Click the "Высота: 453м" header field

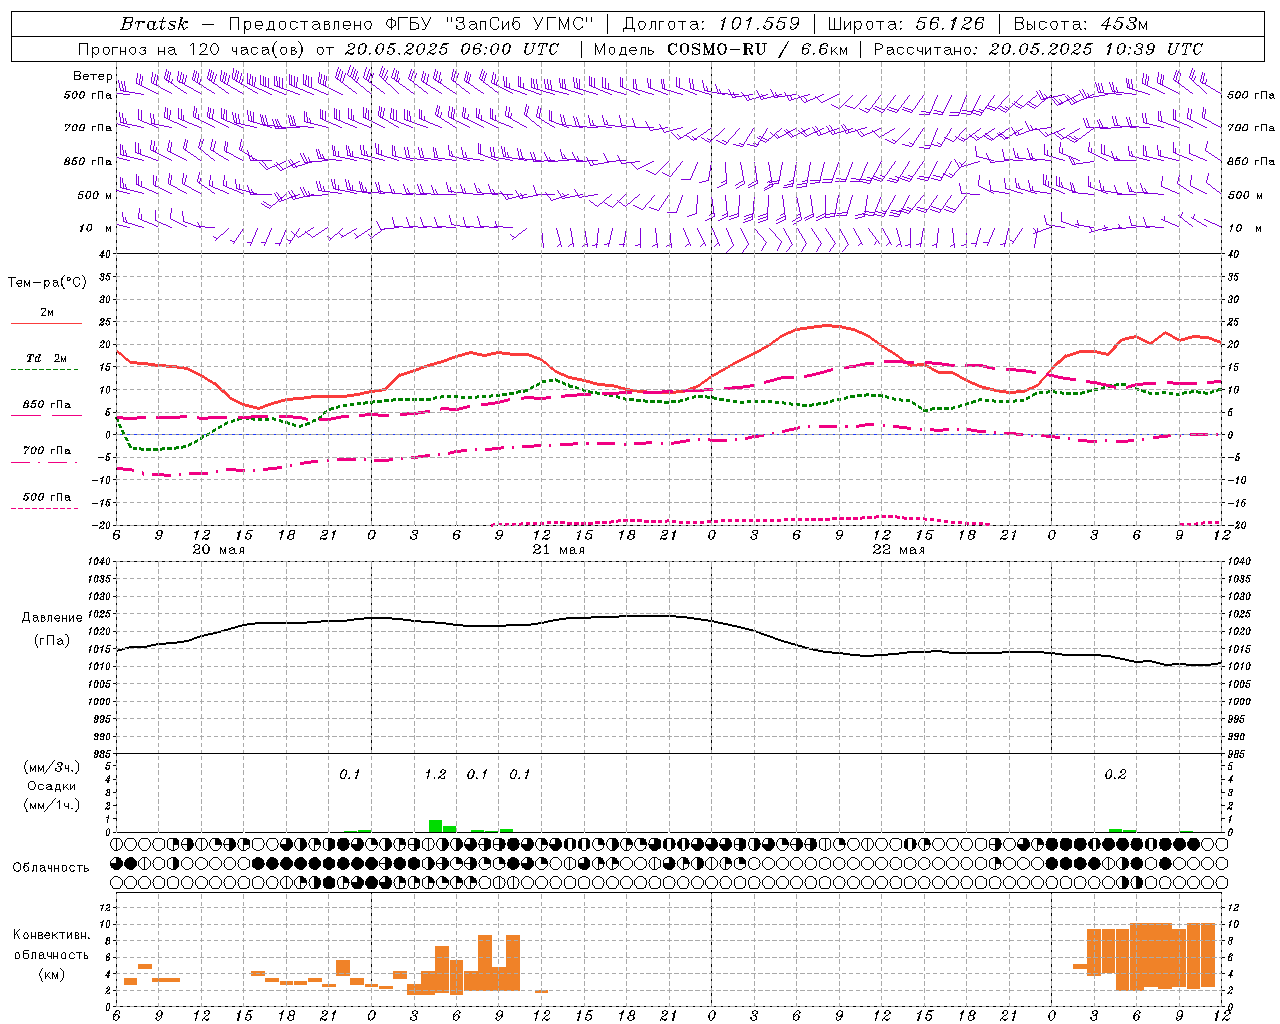1080,24
